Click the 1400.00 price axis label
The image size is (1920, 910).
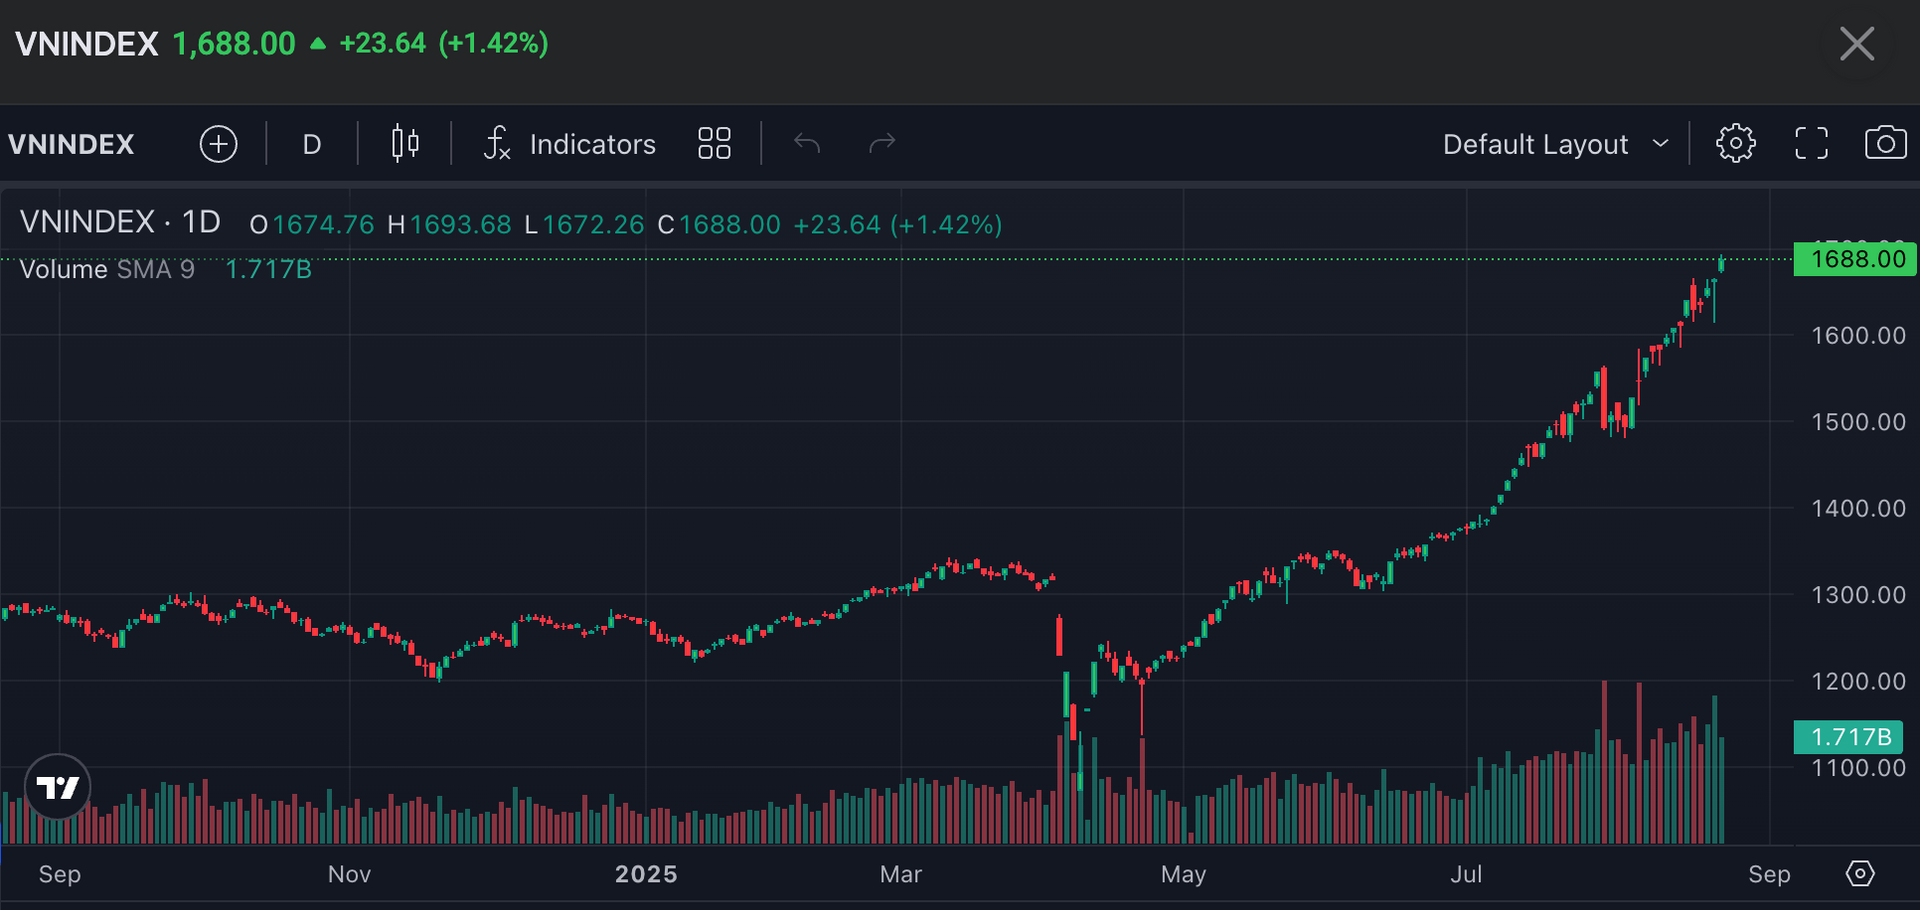pyautogui.click(x=1858, y=509)
